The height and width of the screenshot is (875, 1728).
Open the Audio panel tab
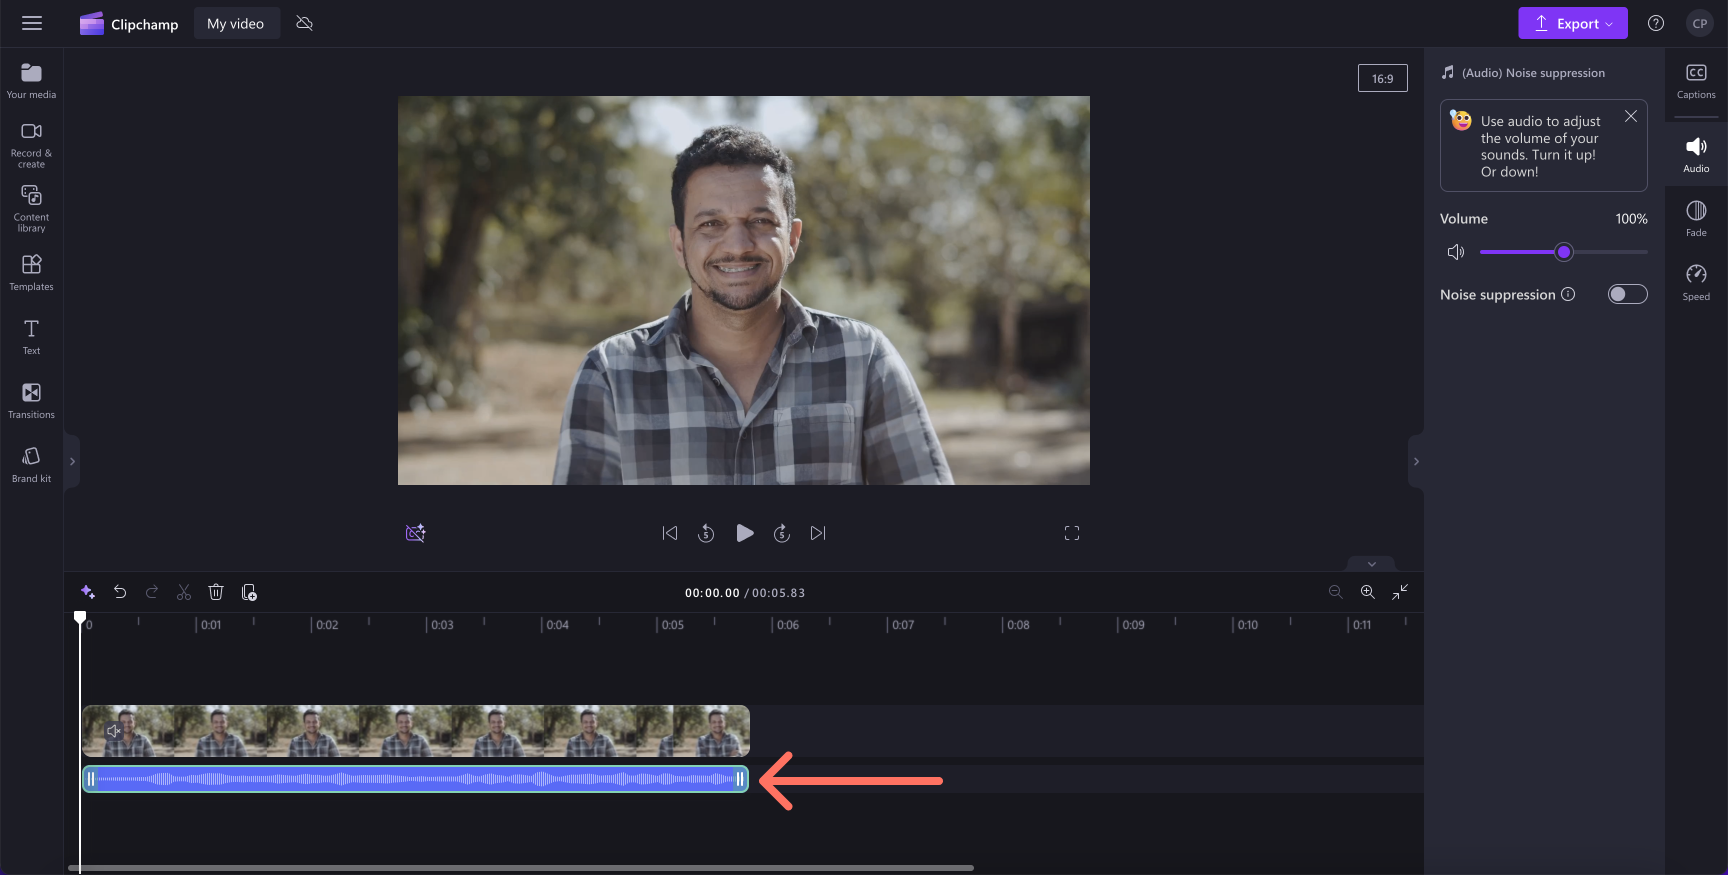point(1696,155)
